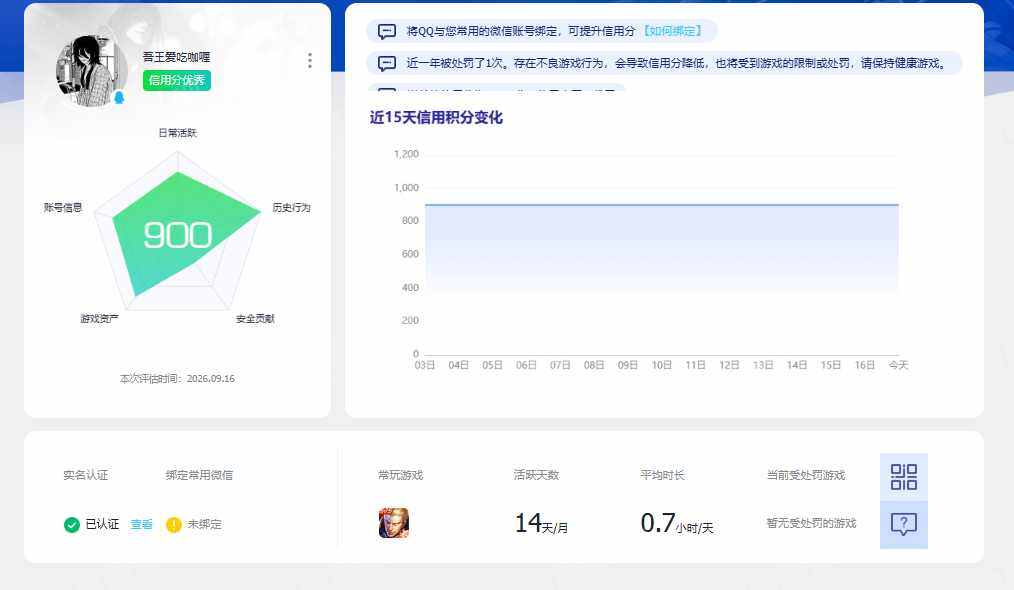The height and width of the screenshot is (590, 1014).
Task: Click the 当前受处罚游戏 heading
Action: (806, 475)
